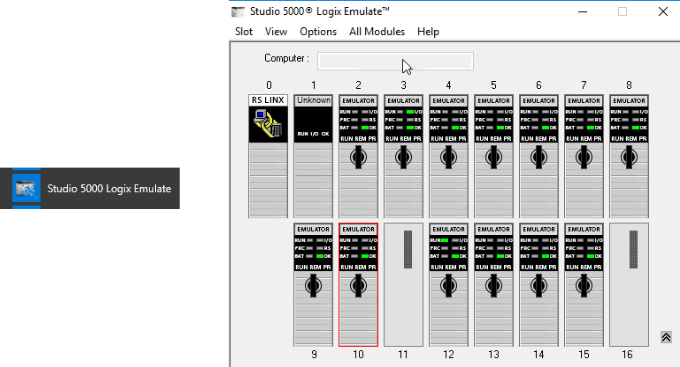
Task: Toggle the key switch on slot 14
Action: point(539,286)
